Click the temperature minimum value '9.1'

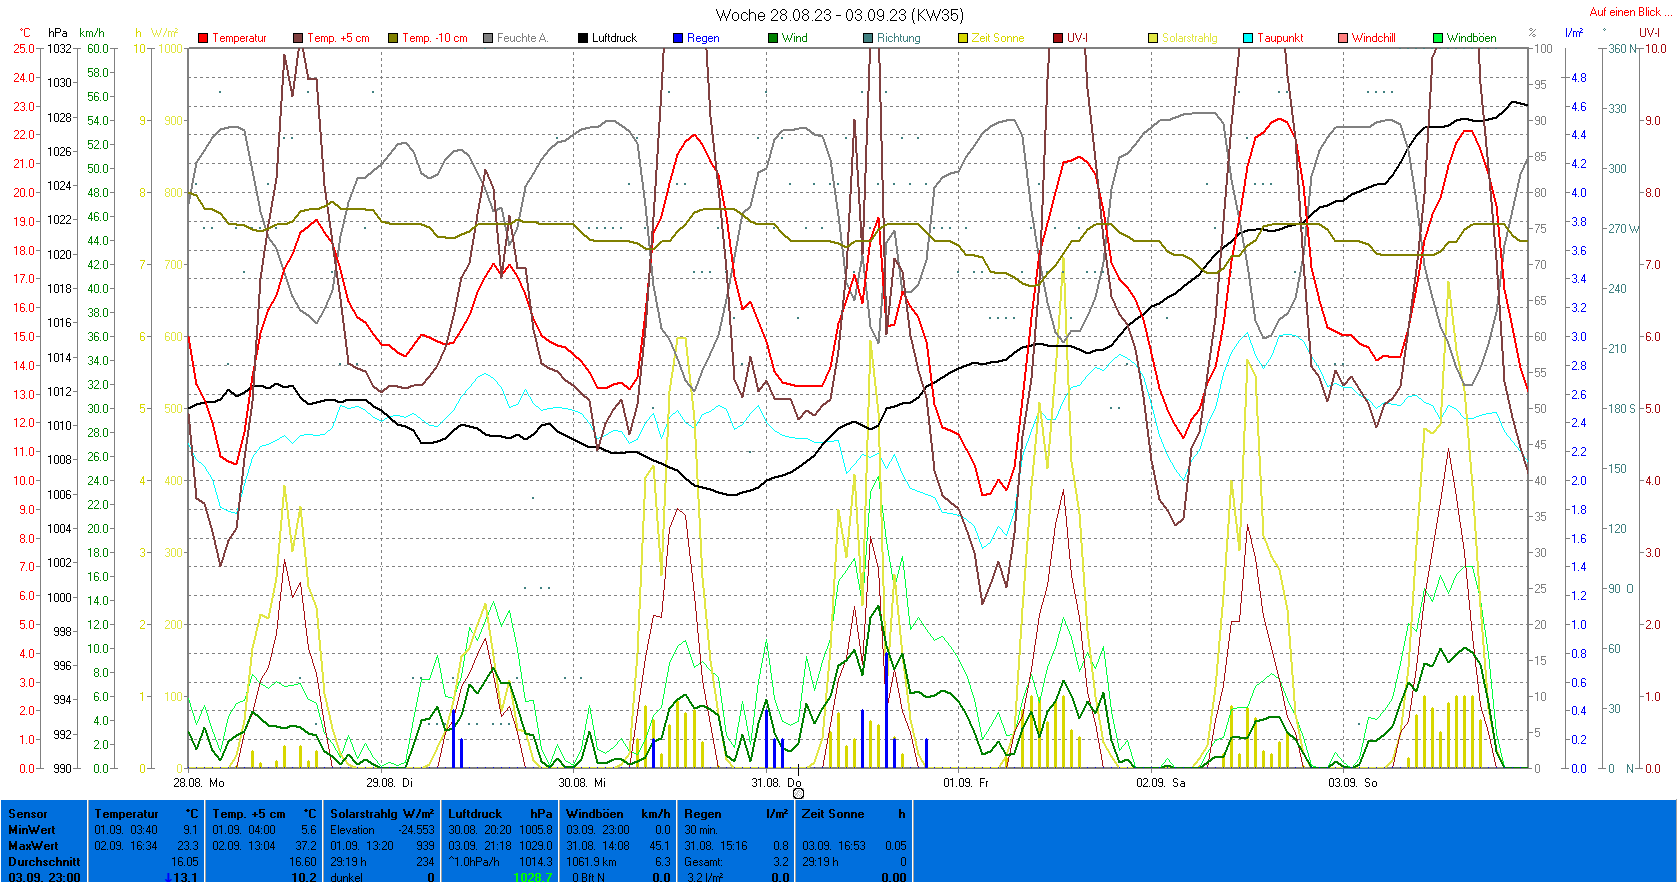pyautogui.click(x=191, y=830)
